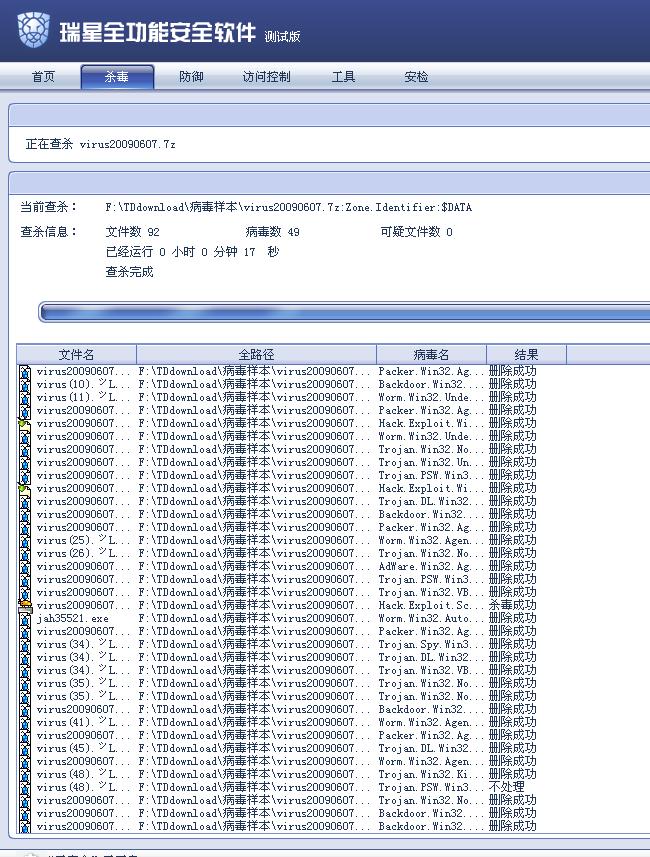
Task: Click the icon of the Trojan.Win32.Ki row
Action: (25, 774)
